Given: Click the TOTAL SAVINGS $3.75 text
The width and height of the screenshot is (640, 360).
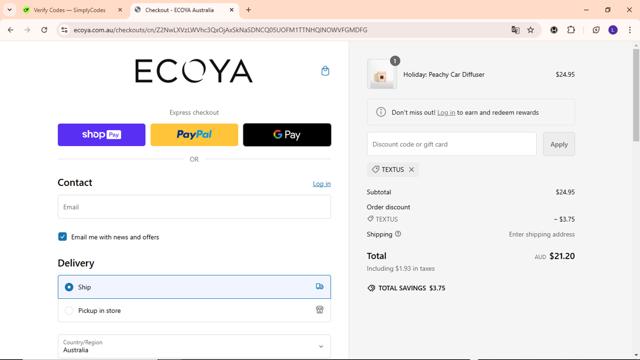Looking at the screenshot, I should click(412, 288).
